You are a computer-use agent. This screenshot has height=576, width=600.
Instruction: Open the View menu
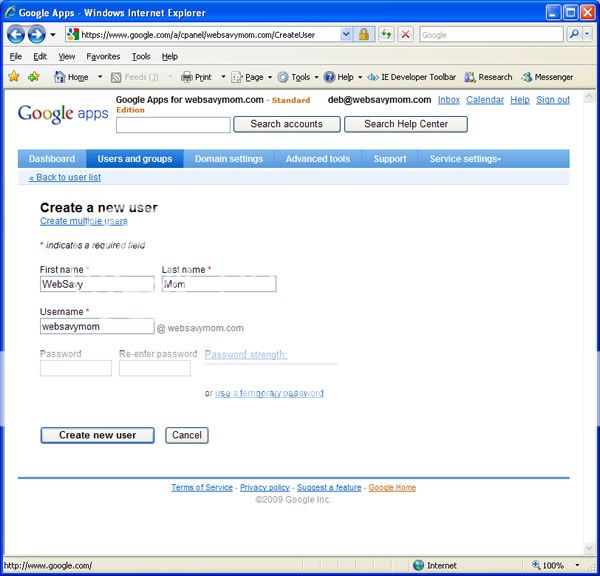coord(67,57)
